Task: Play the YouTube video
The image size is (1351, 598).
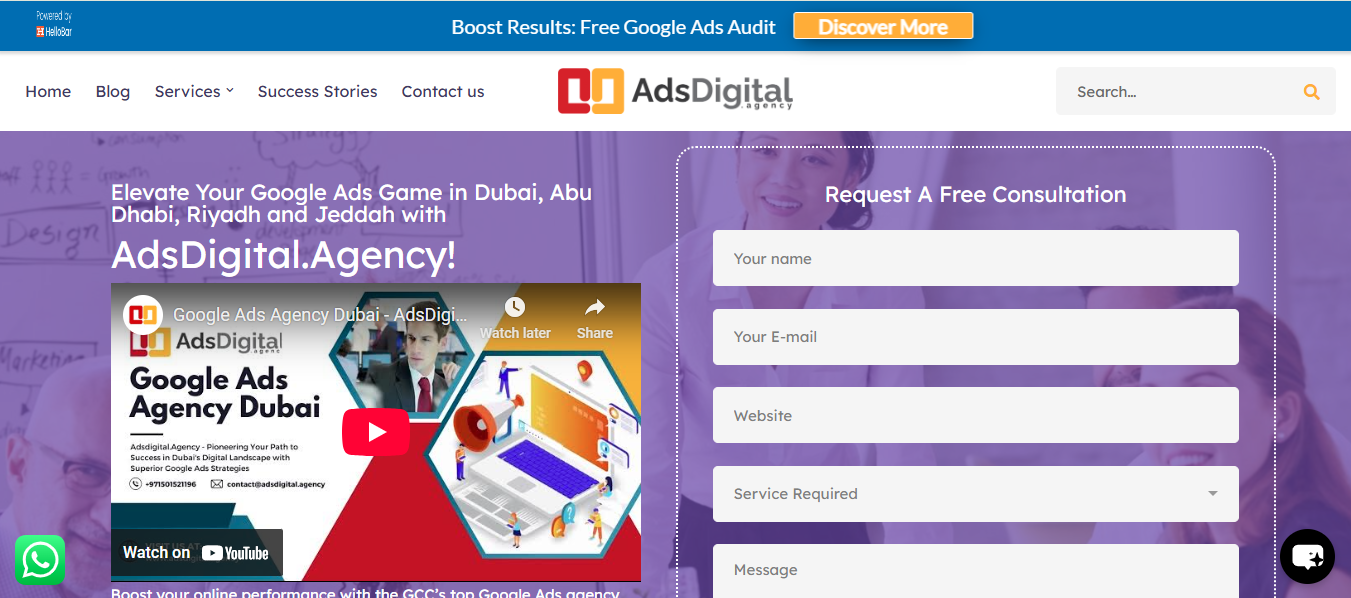Action: [x=376, y=432]
